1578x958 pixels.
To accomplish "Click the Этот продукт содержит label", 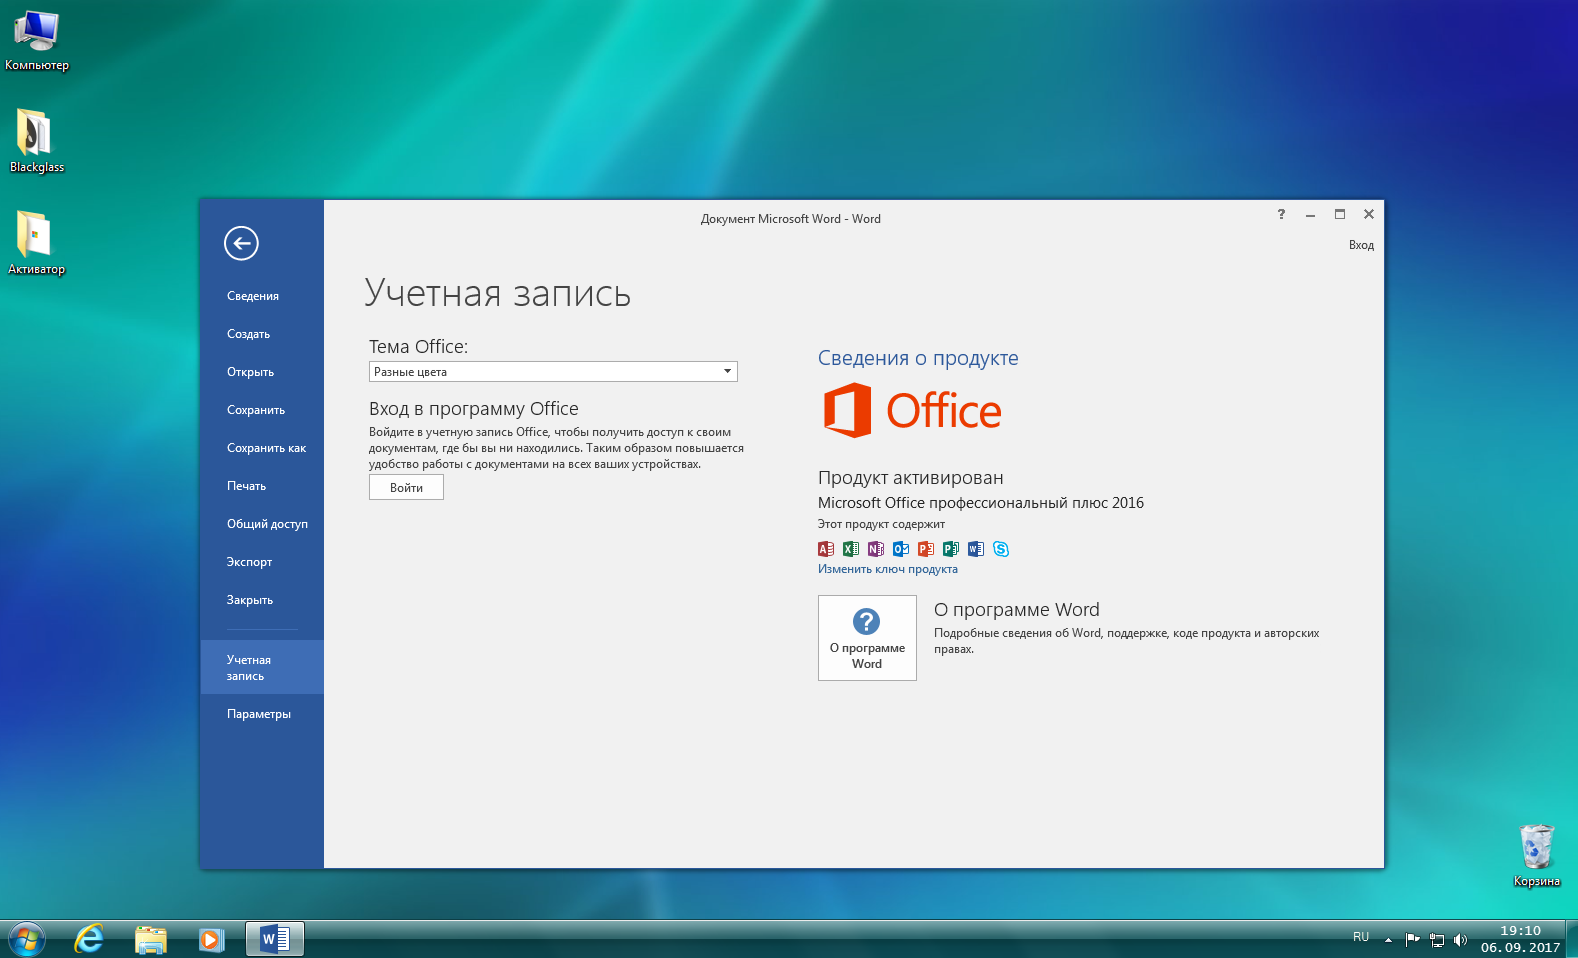I will (x=881, y=524).
